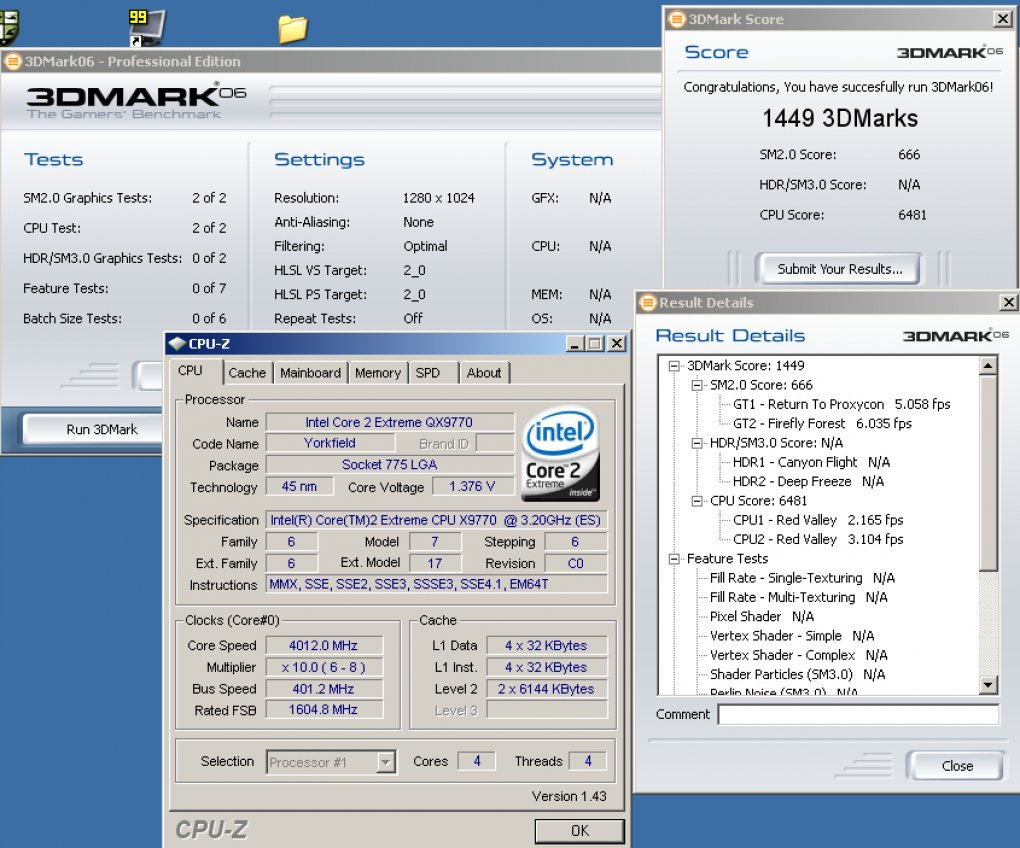Viewport: 1020px width, 848px height.
Task: Select HDR1 - Canyon Flight row
Action: pos(811,462)
